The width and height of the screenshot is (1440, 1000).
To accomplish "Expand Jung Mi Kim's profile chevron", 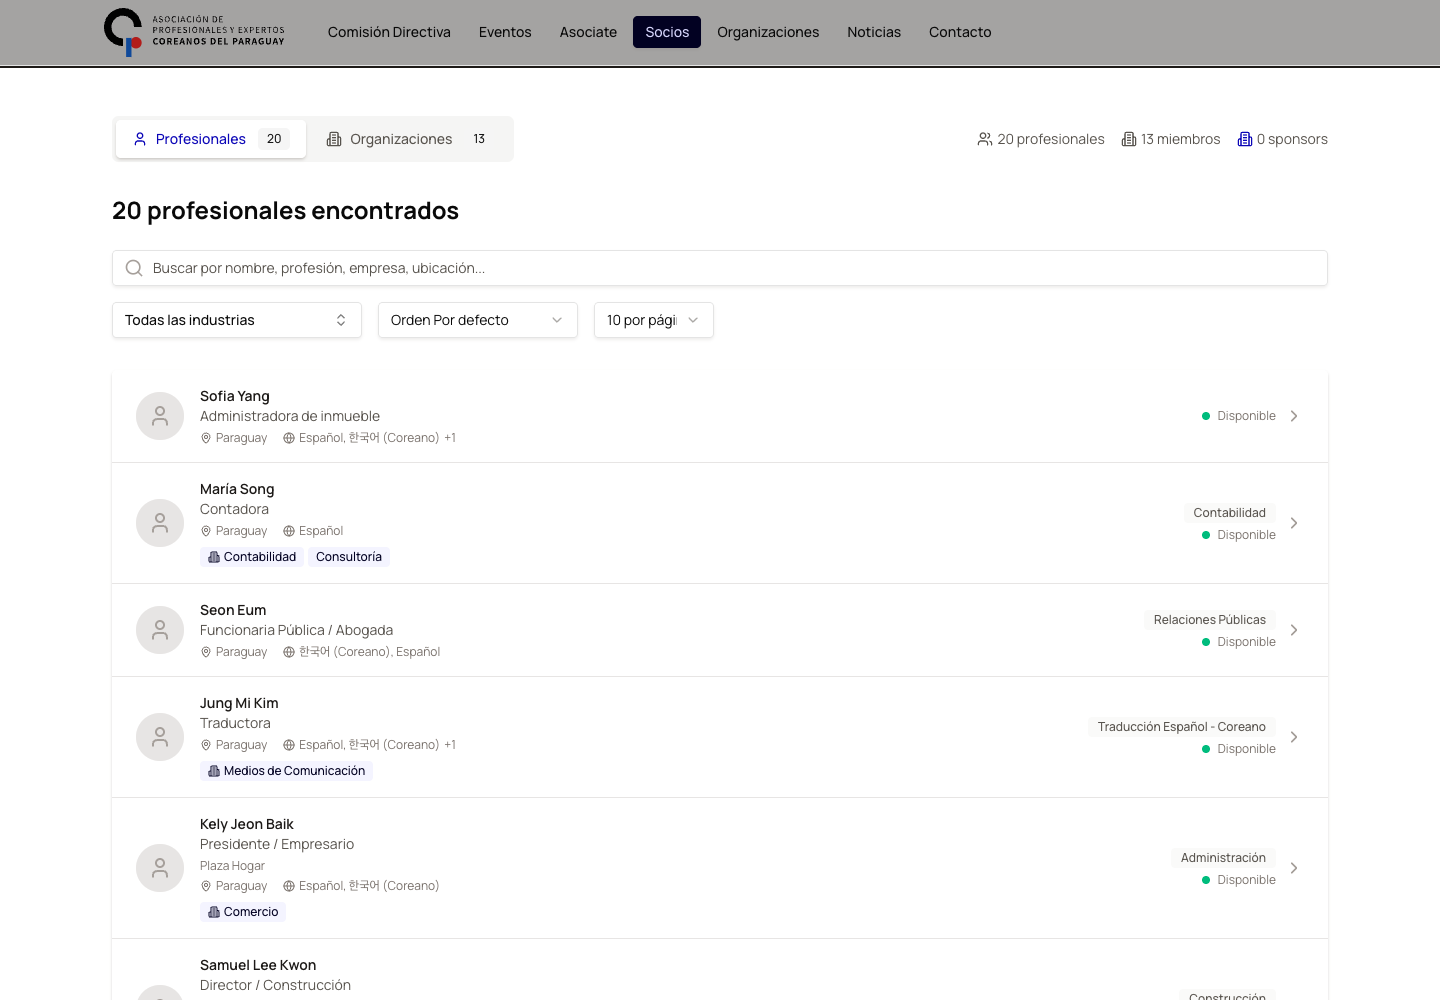I will (x=1294, y=737).
